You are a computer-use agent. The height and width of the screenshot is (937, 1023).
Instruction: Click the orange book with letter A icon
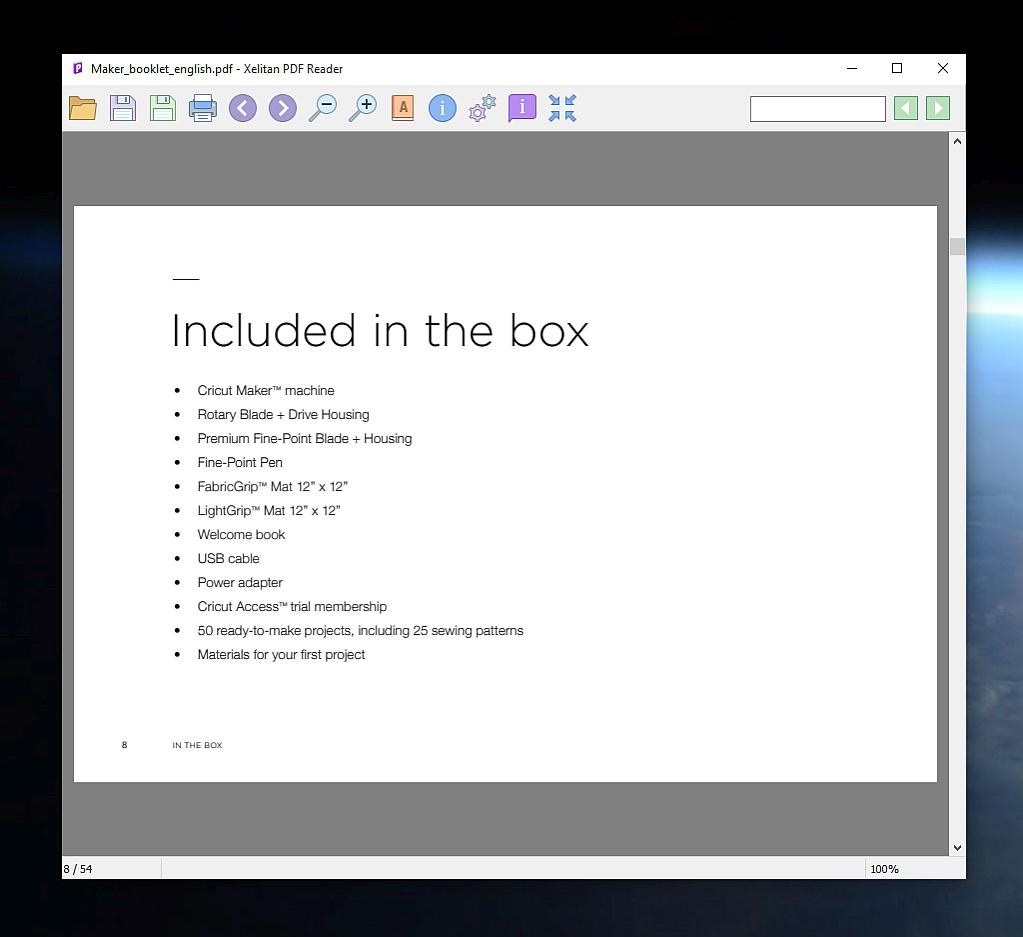403,108
